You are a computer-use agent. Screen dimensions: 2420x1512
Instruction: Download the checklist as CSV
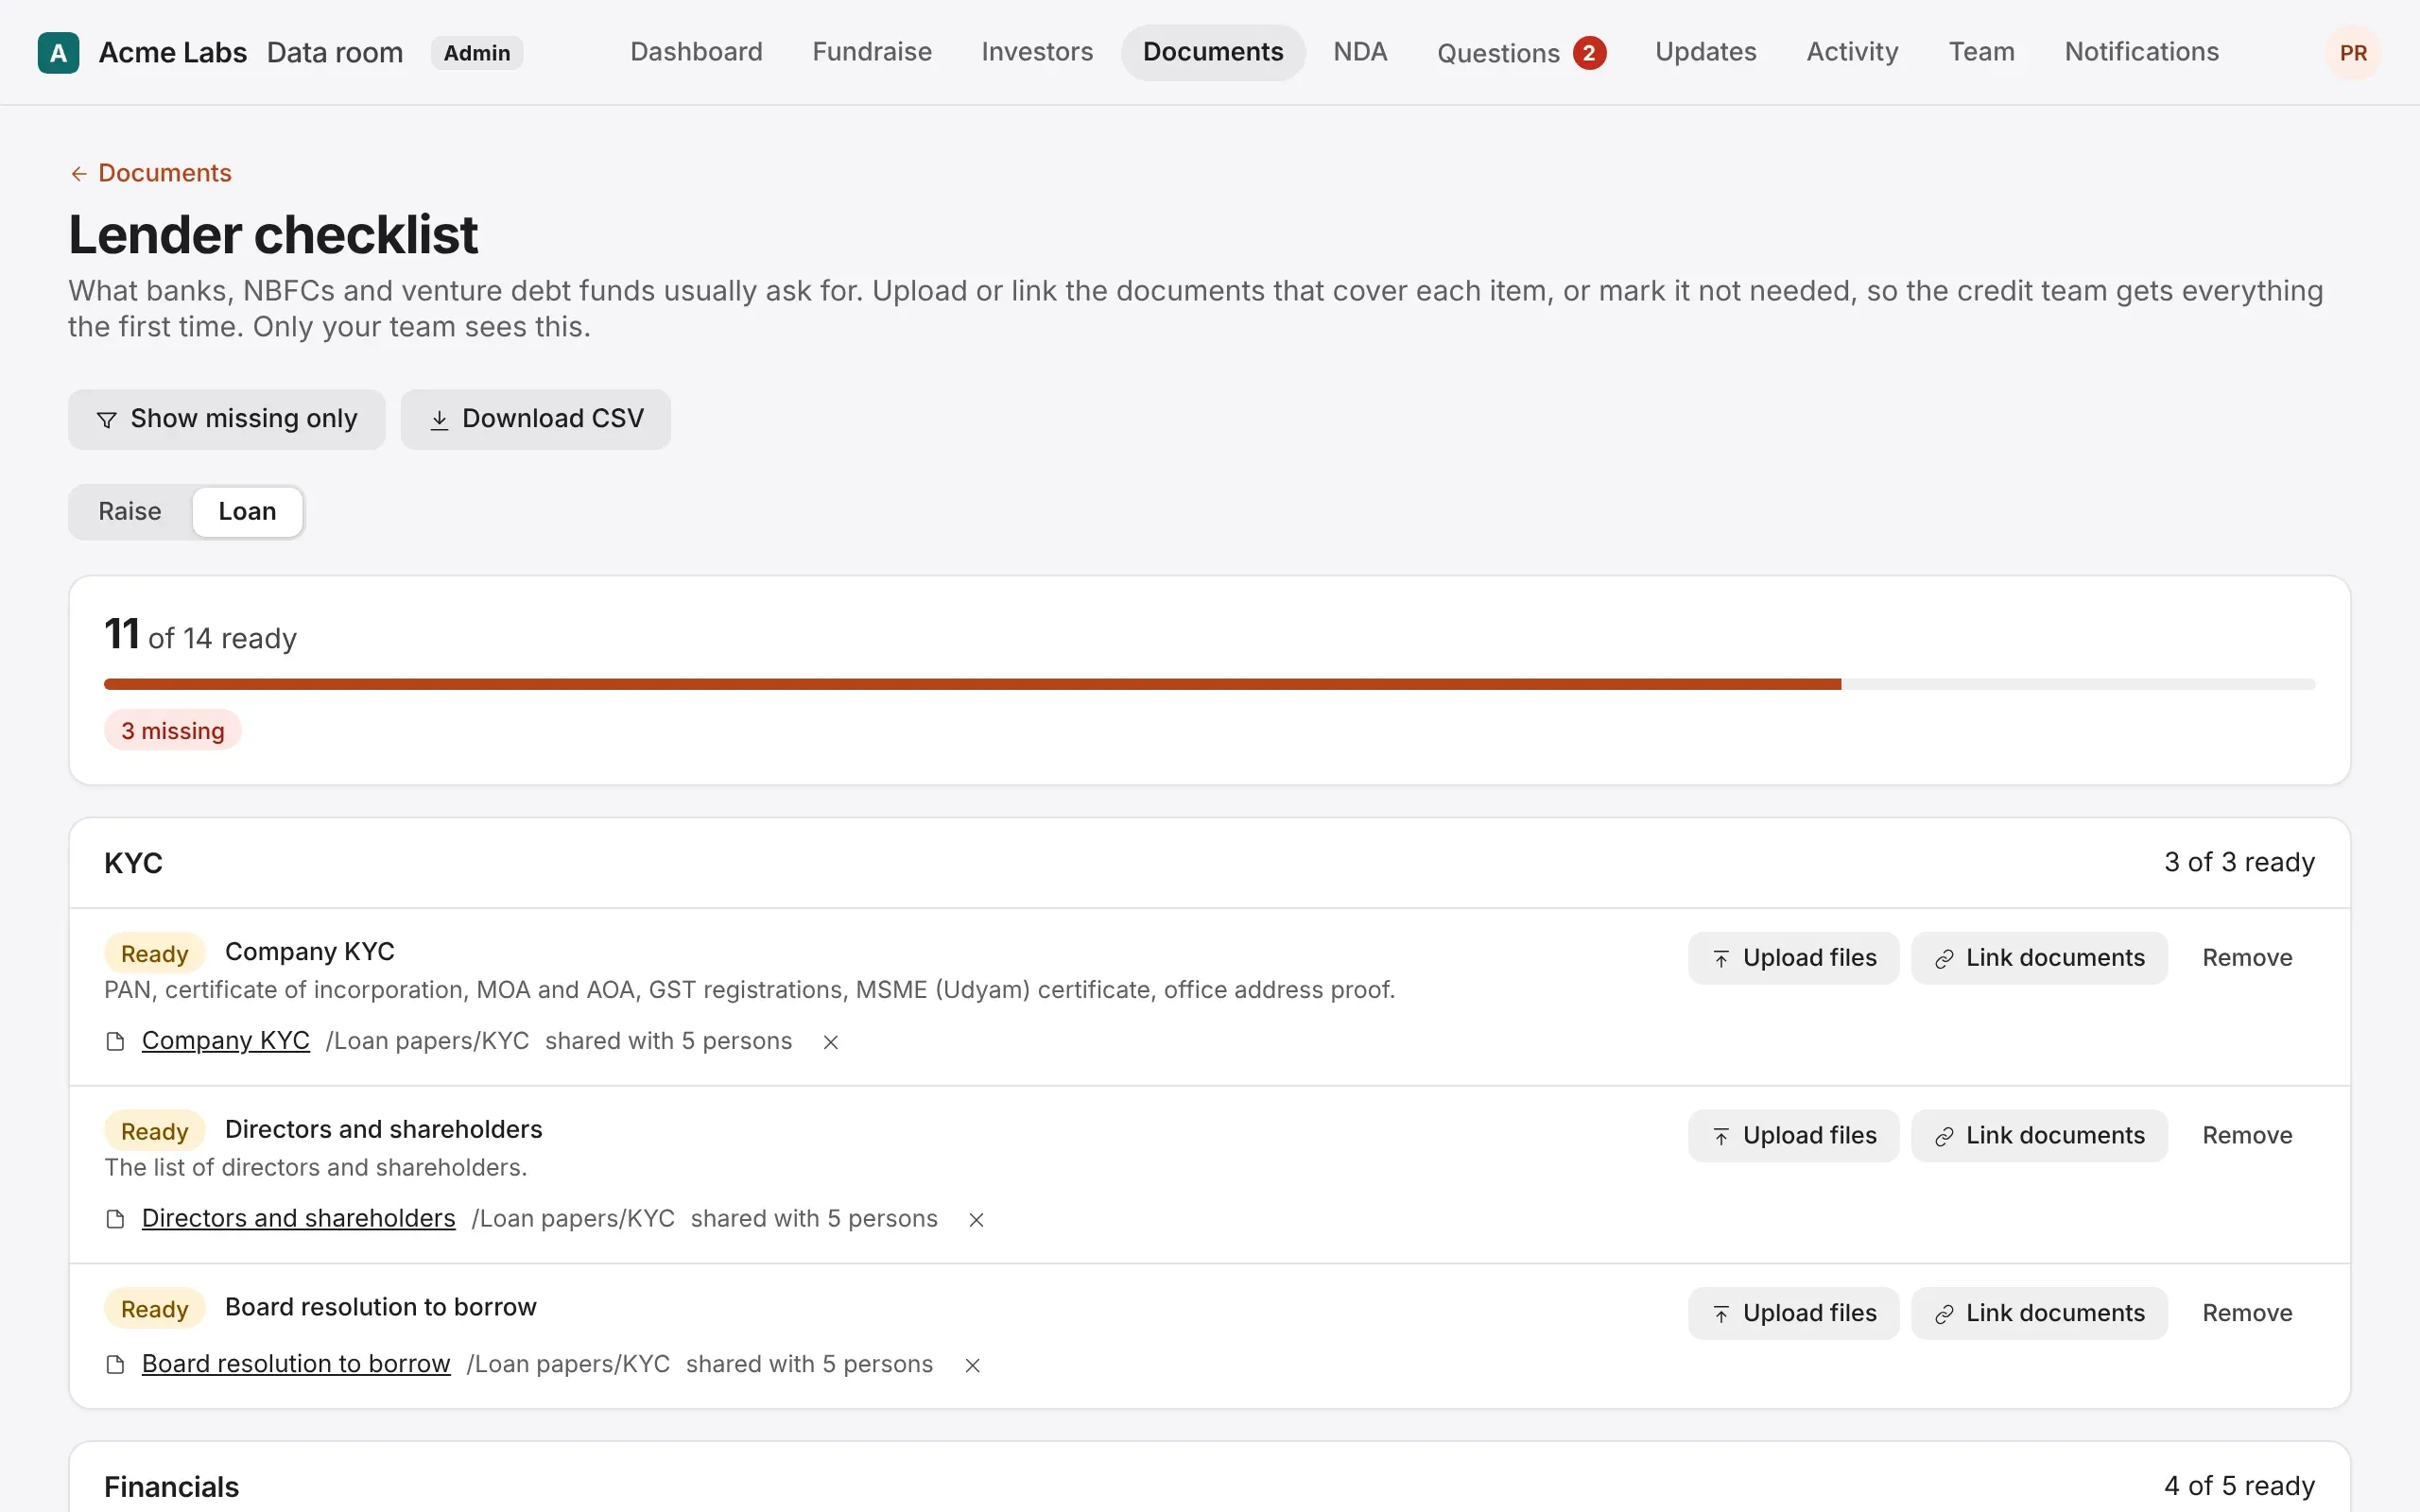[x=536, y=419]
